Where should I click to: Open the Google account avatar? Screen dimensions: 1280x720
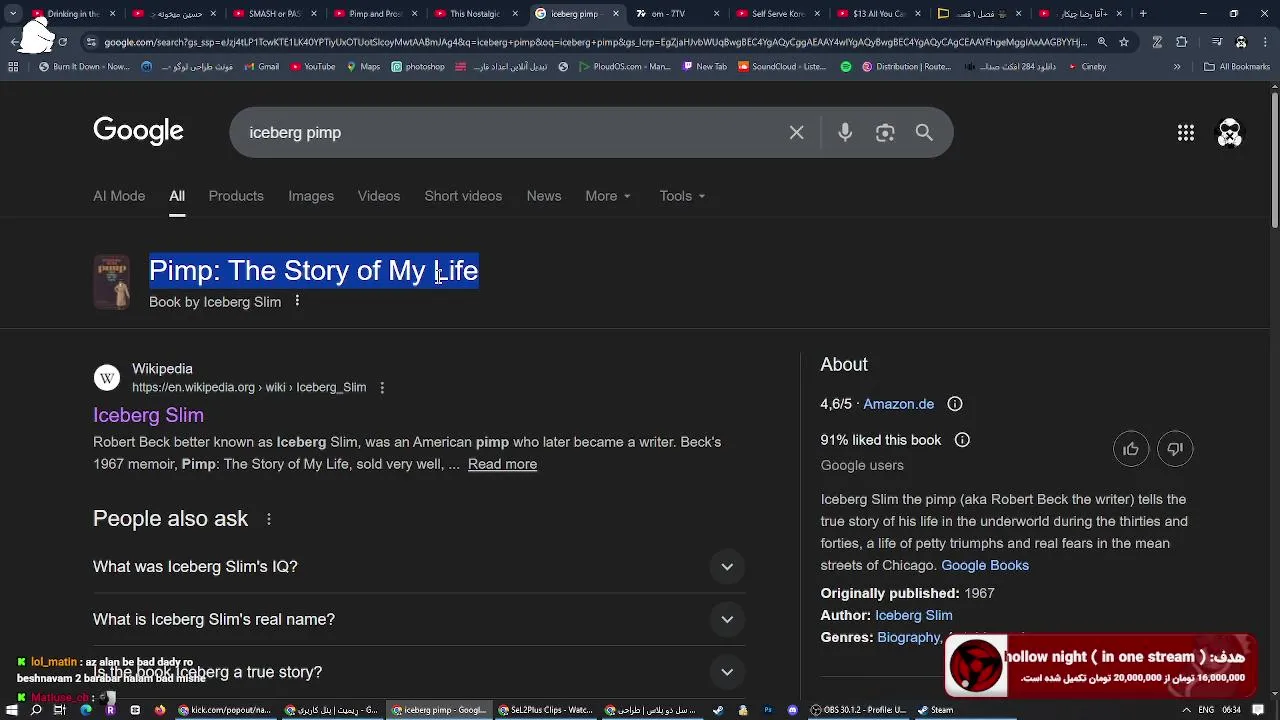pos(1229,133)
